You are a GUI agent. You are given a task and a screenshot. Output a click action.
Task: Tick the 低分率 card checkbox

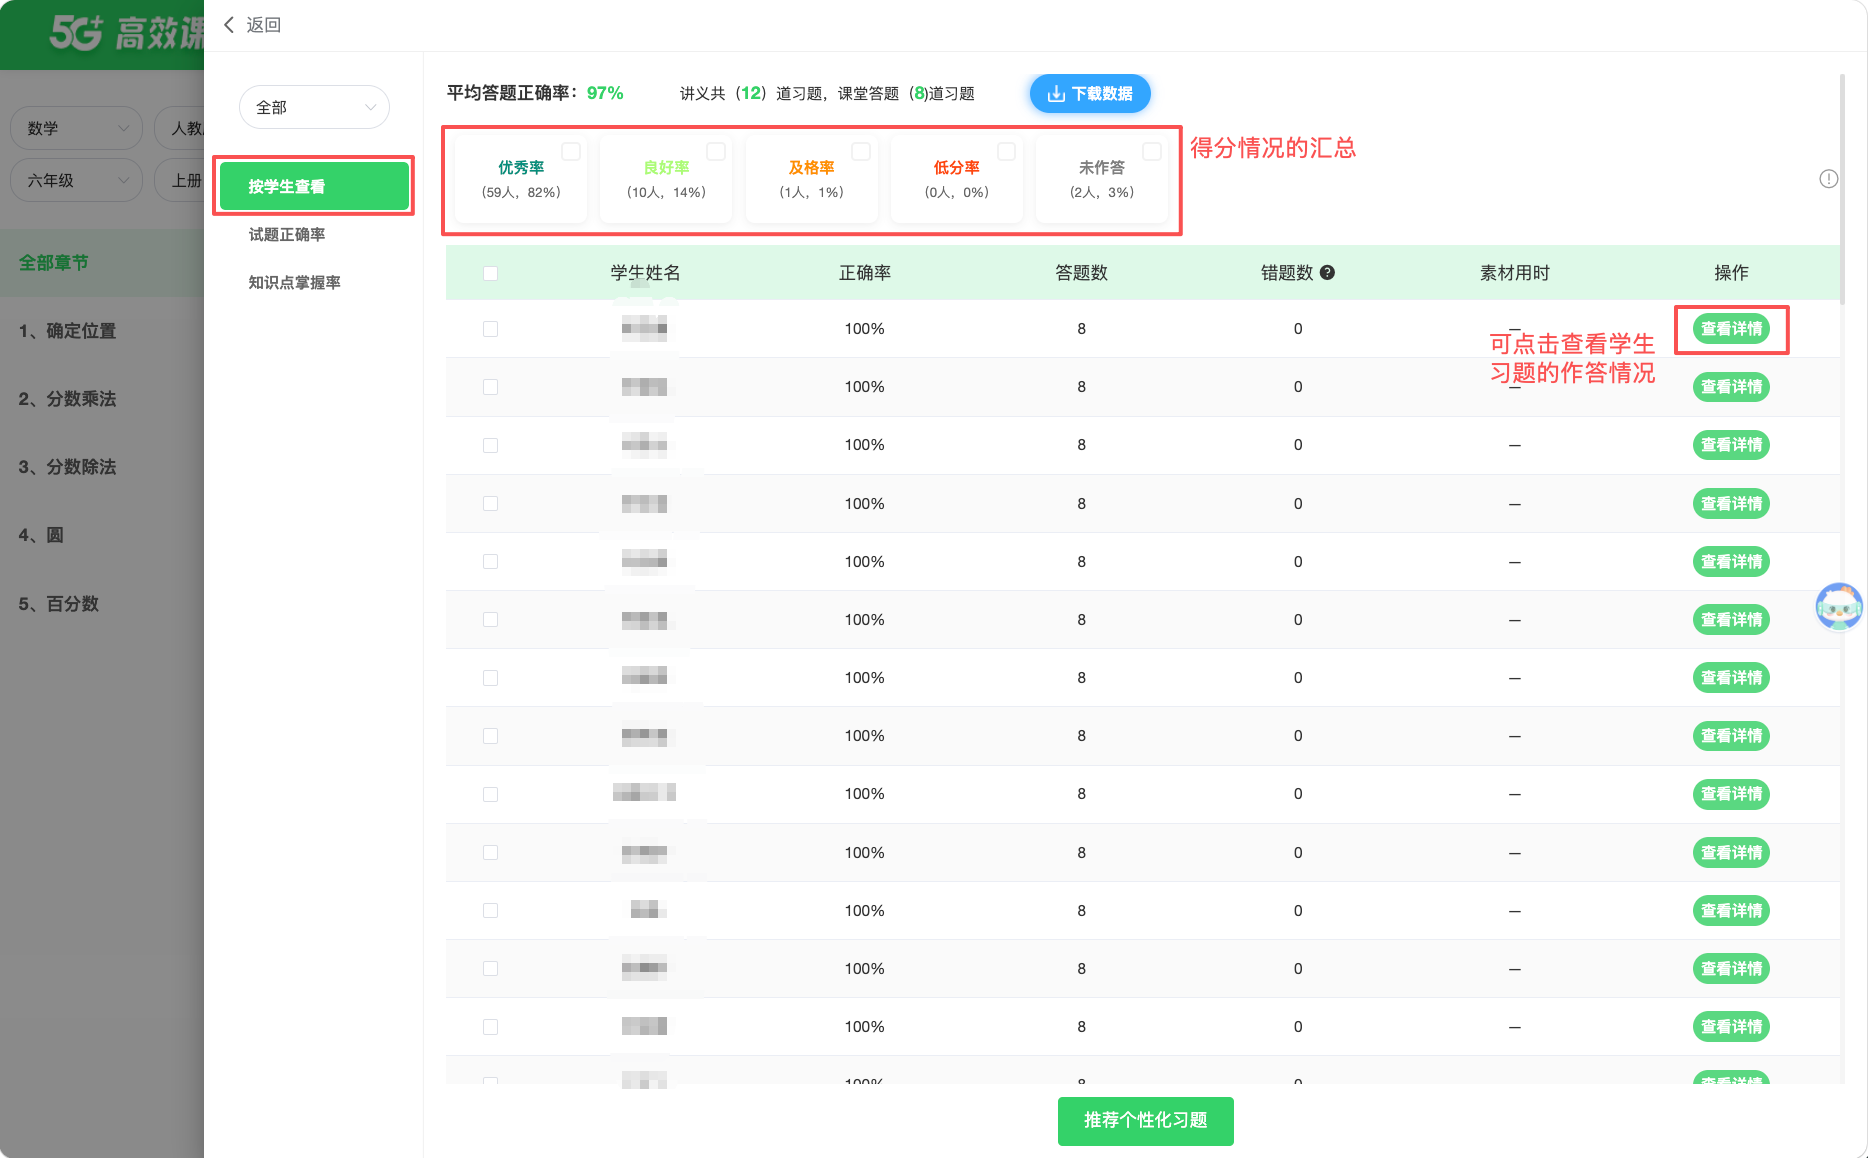(1007, 151)
